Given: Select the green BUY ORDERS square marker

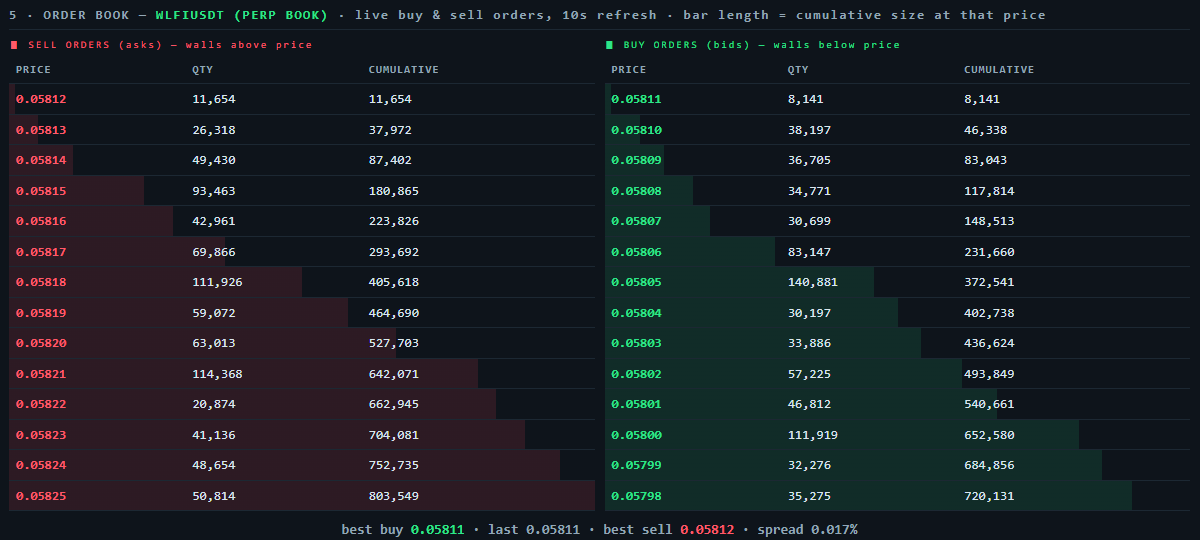Looking at the screenshot, I should pos(609,45).
